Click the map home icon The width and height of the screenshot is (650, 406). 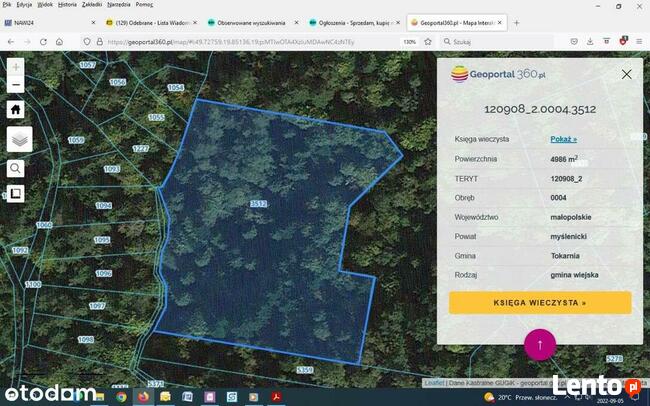coord(16,110)
